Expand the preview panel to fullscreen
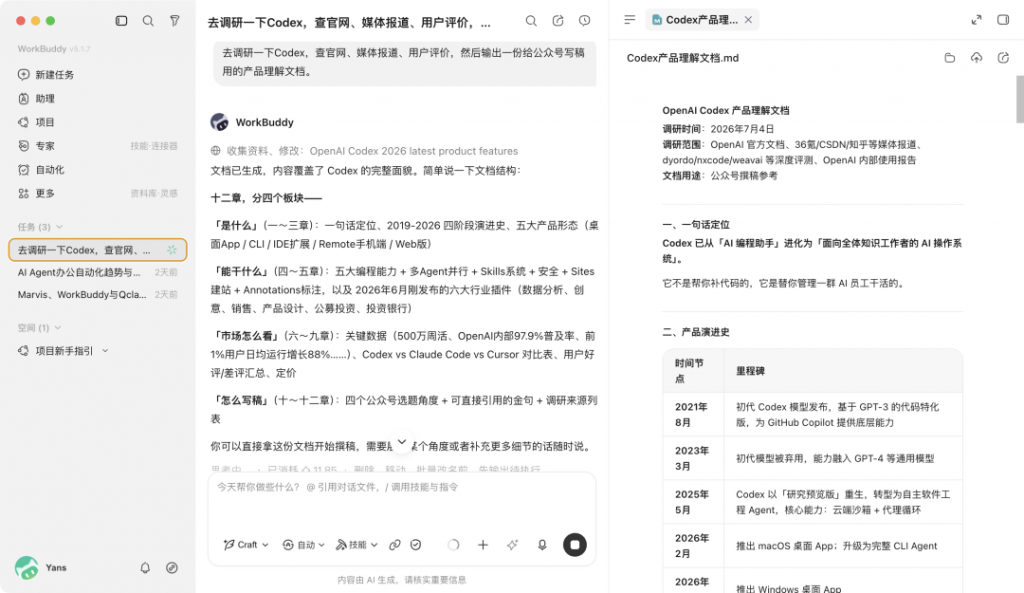This screenshot has height=593, width=1024. (976, 20)
